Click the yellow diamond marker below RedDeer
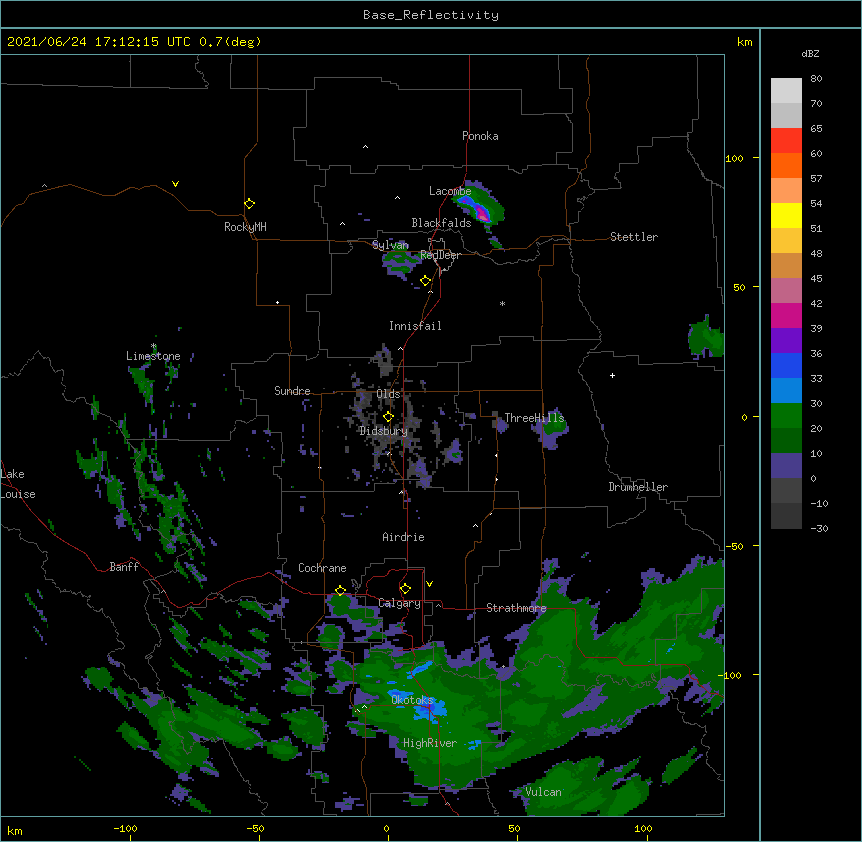This screenshot has height=842, width=862. (x=425, y=281)
